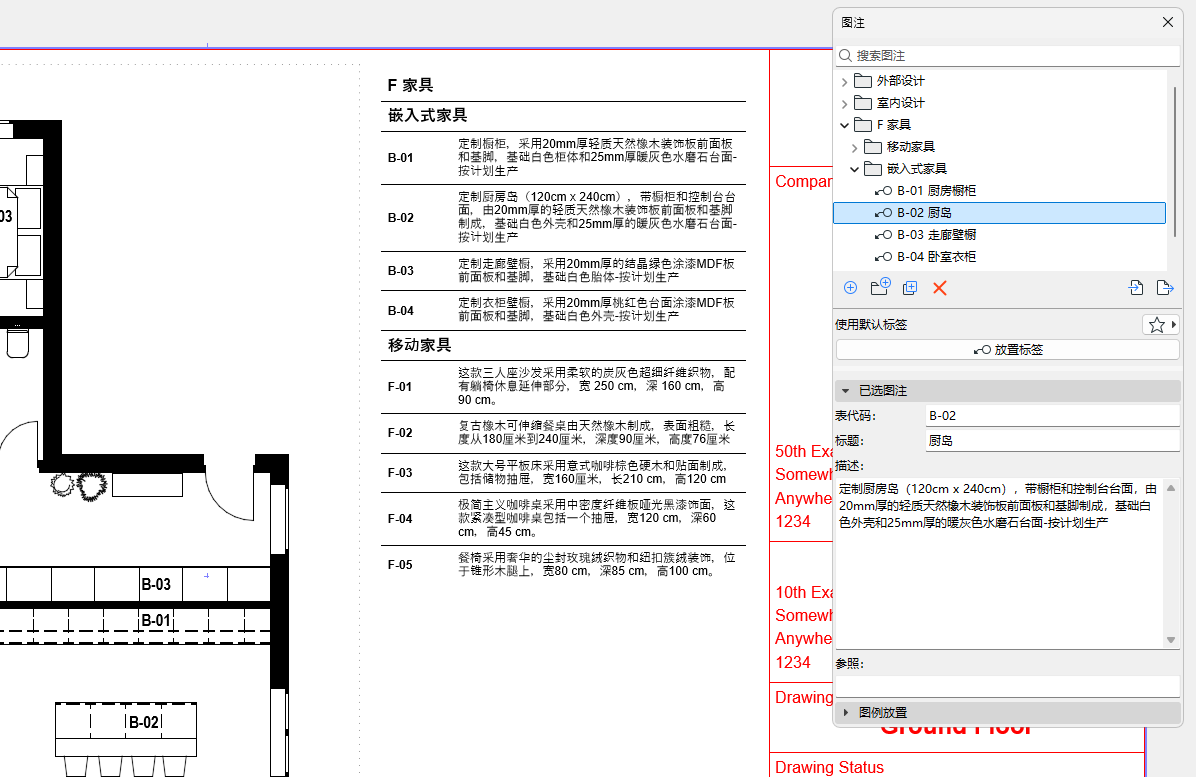Open the favorites star dropdown
The image size is (1196, 777).
tap(1160, 325)
